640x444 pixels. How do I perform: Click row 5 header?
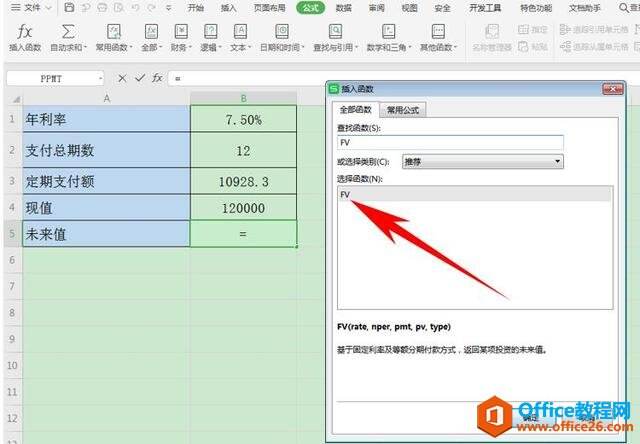click(x=12, y=233)
